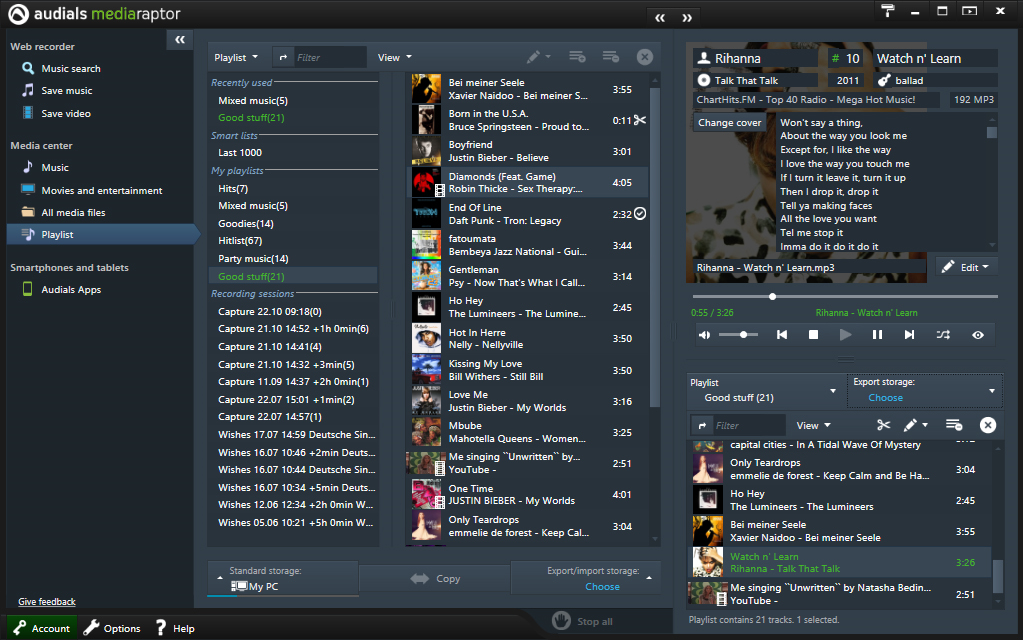Open the Playlist dropdown above the playlist list

(x=236, y=58)
